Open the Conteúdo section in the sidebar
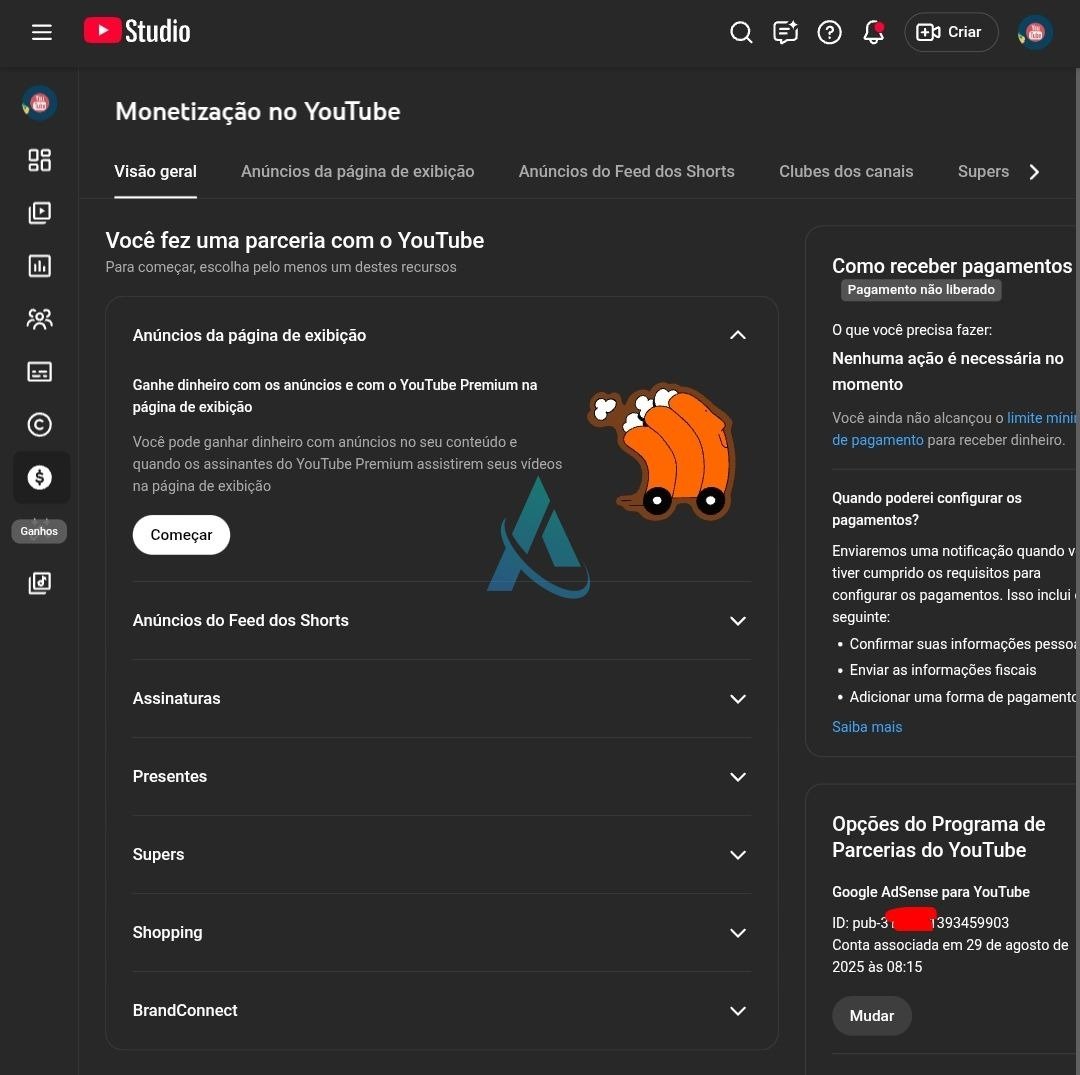Image resolution: width=1080 pixels, height=1075 pixels. coord(40,213)
